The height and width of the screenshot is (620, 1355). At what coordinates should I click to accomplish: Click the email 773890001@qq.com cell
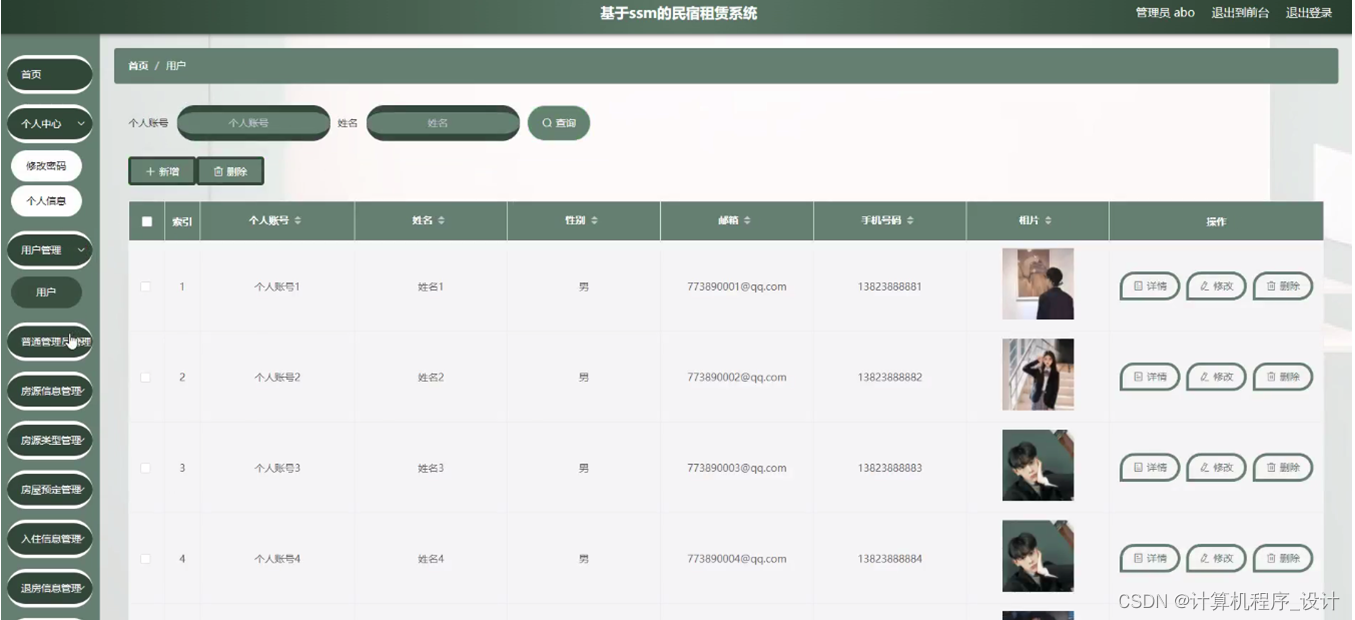tap(737, 287)
